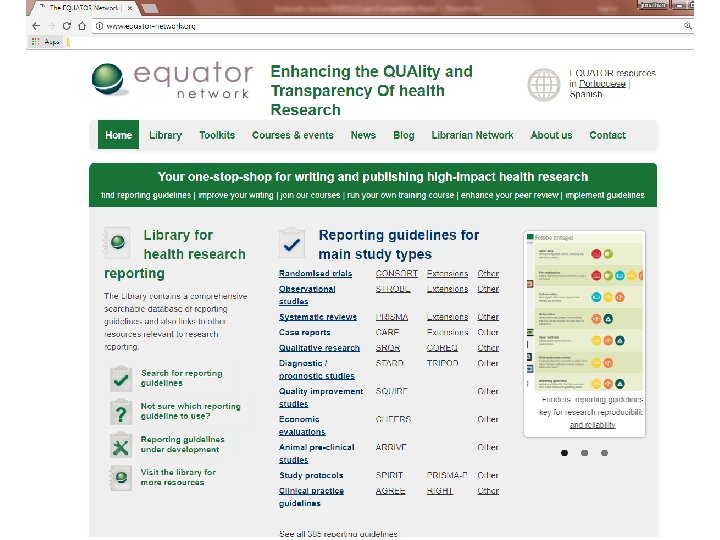Open the Home menu item
The image size is (720, 540).
point(118,135)
